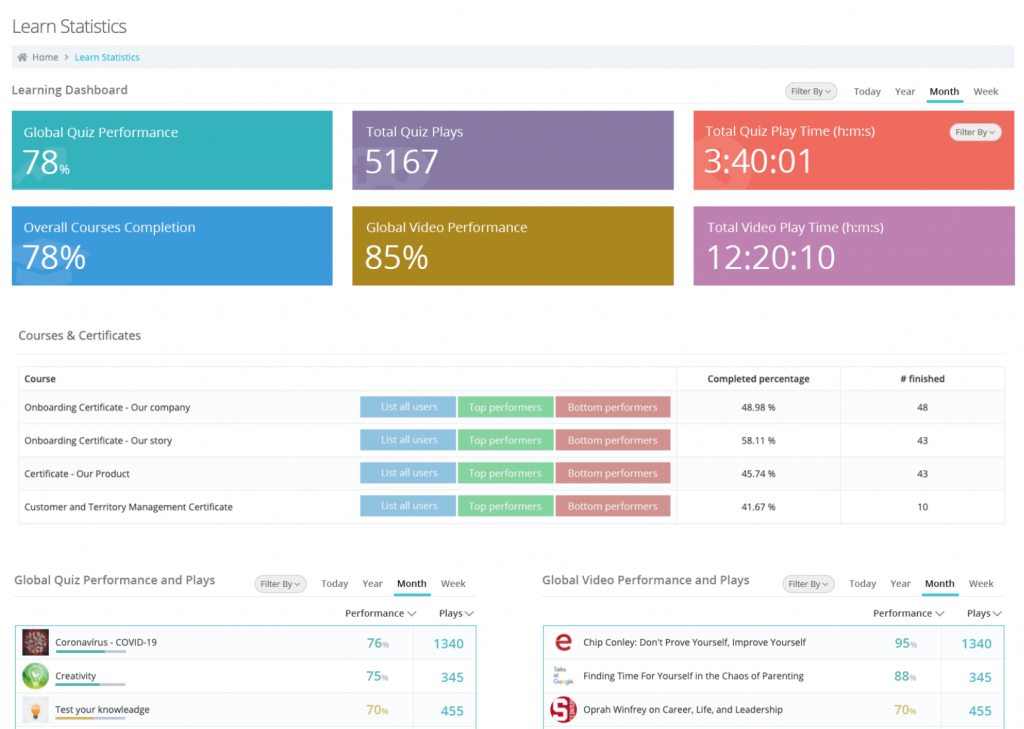Open the Plays sort dropdown in the quiz panel
The image size is (1024, 729).
coord(456,613)
